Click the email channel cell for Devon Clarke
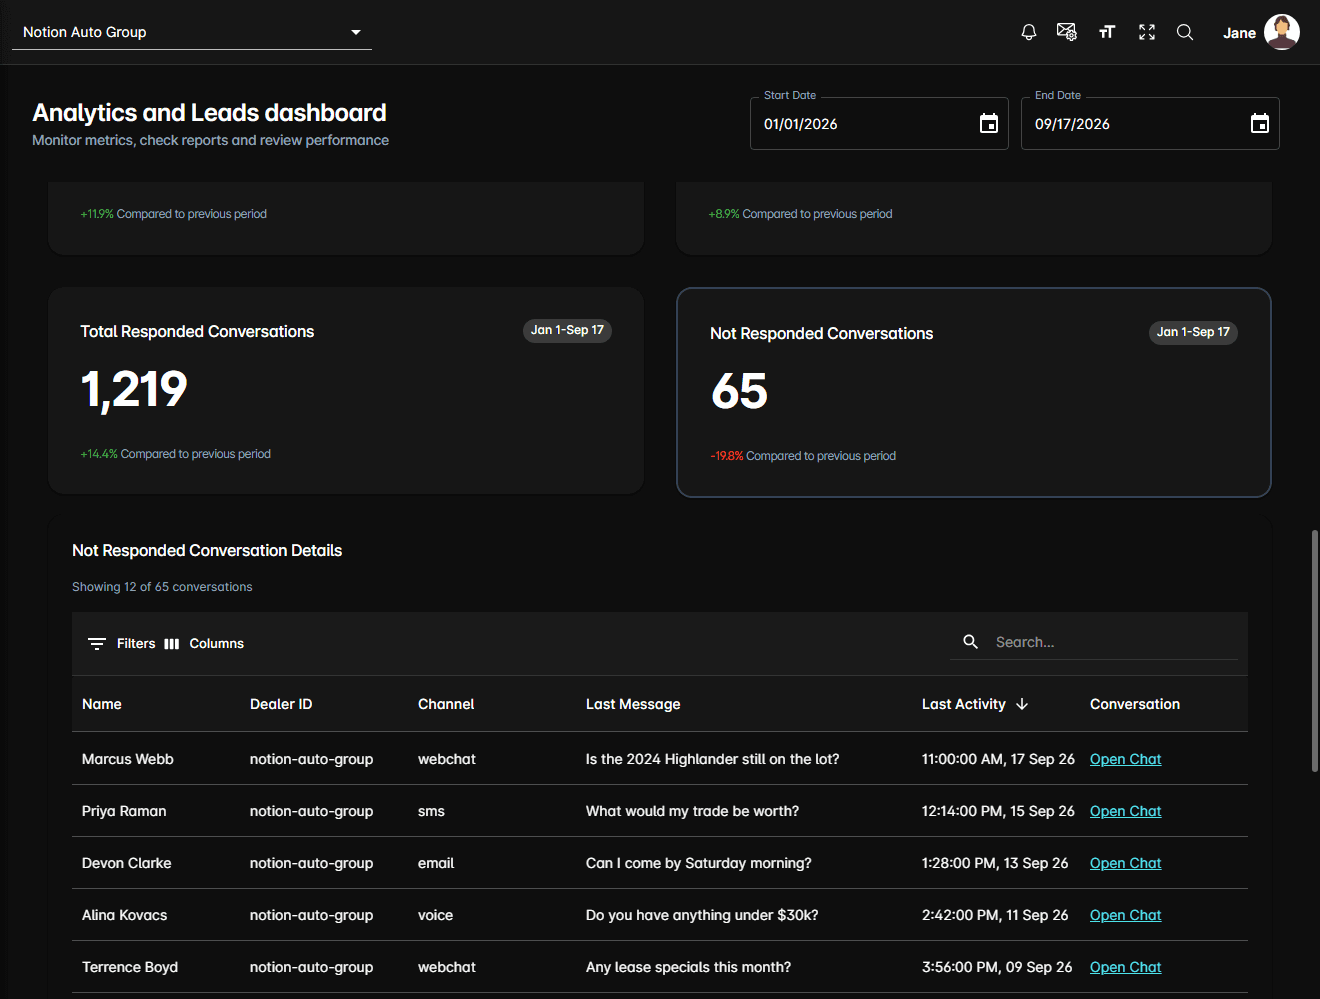 (x=436, y=863)
